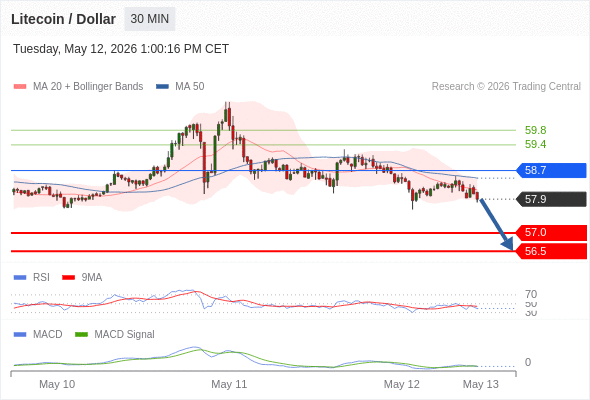Click the blue 58.7 pivot price tag
The image size is (590, 400).
pyautogui.click(x=551, y=170)
